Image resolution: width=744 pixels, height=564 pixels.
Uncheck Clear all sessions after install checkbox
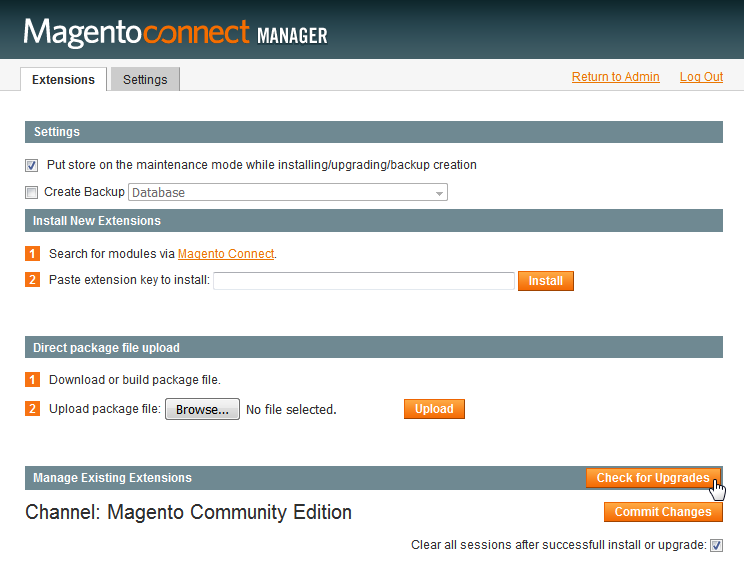tap(716, 546)
